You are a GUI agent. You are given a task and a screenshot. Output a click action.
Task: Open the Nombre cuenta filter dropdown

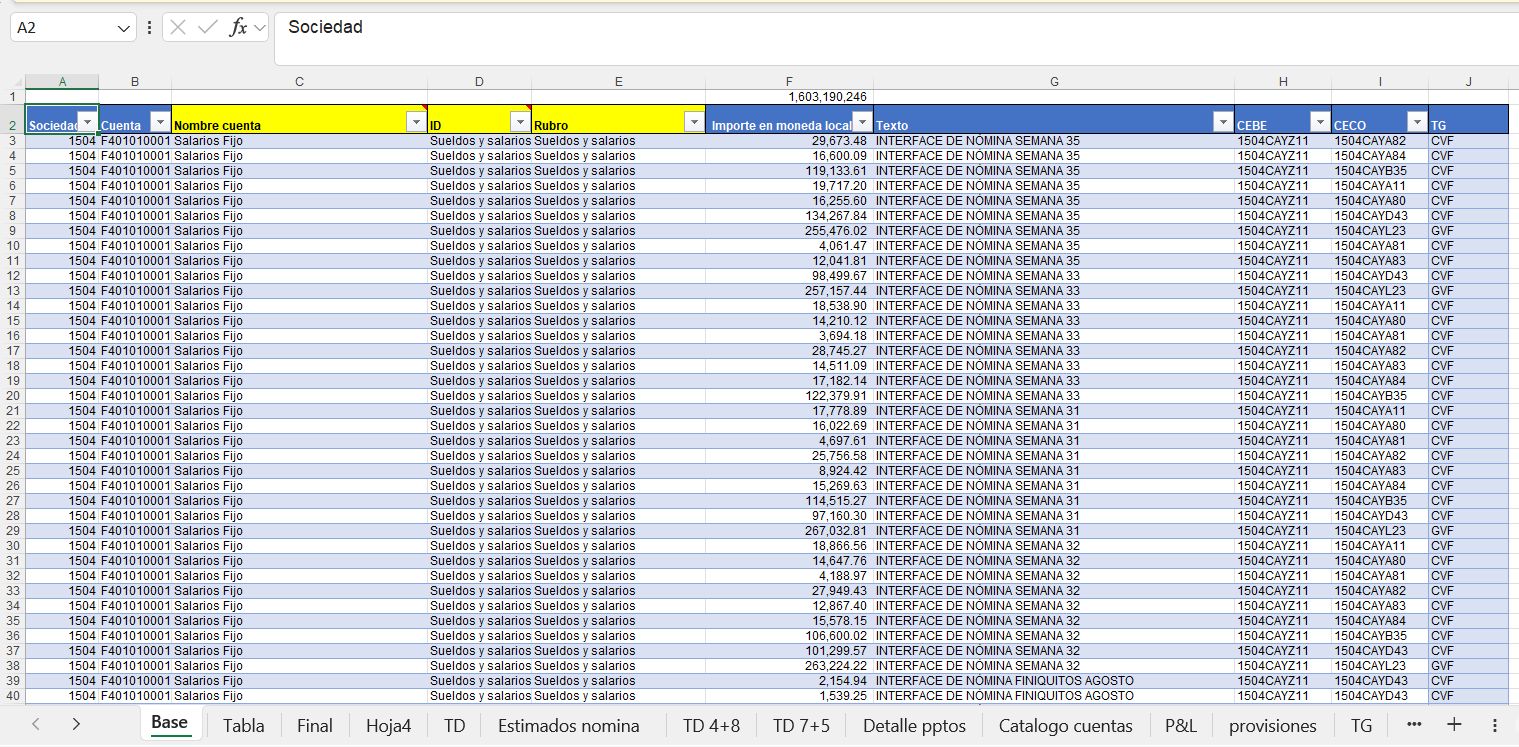coord(416,122)
